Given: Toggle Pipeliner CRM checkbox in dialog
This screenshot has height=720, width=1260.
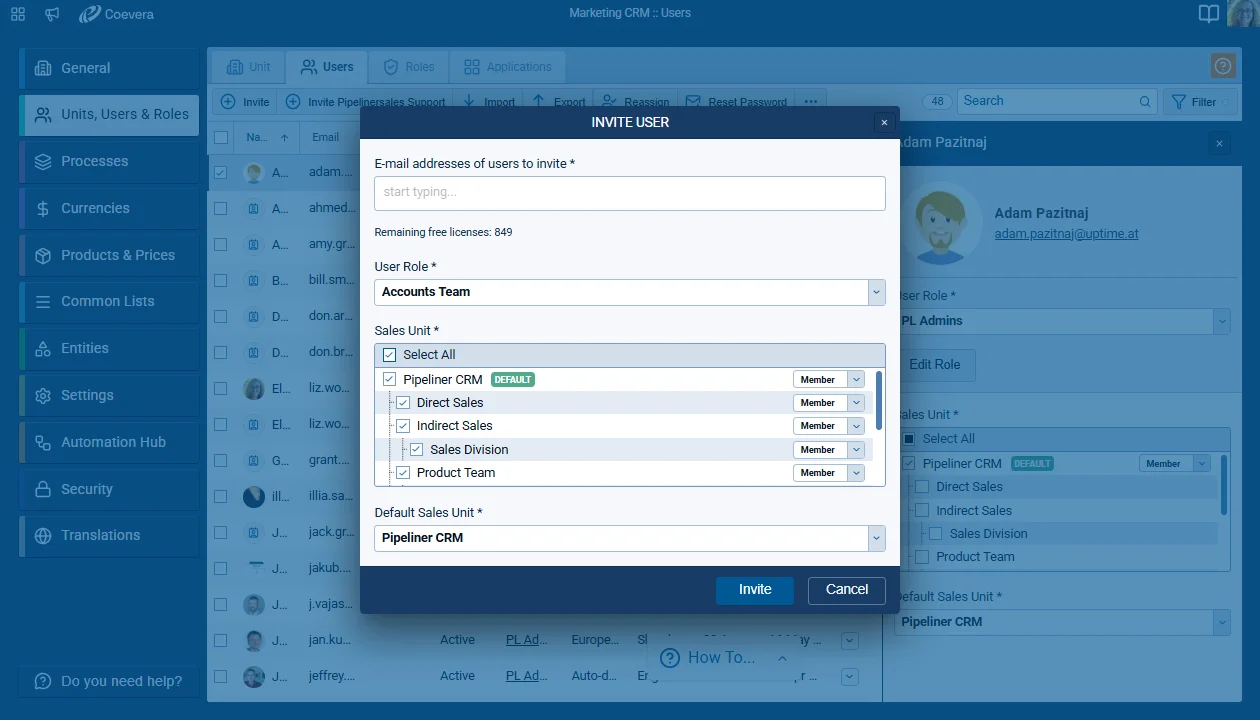Looking at the screenshot, I should click(389, 380).
